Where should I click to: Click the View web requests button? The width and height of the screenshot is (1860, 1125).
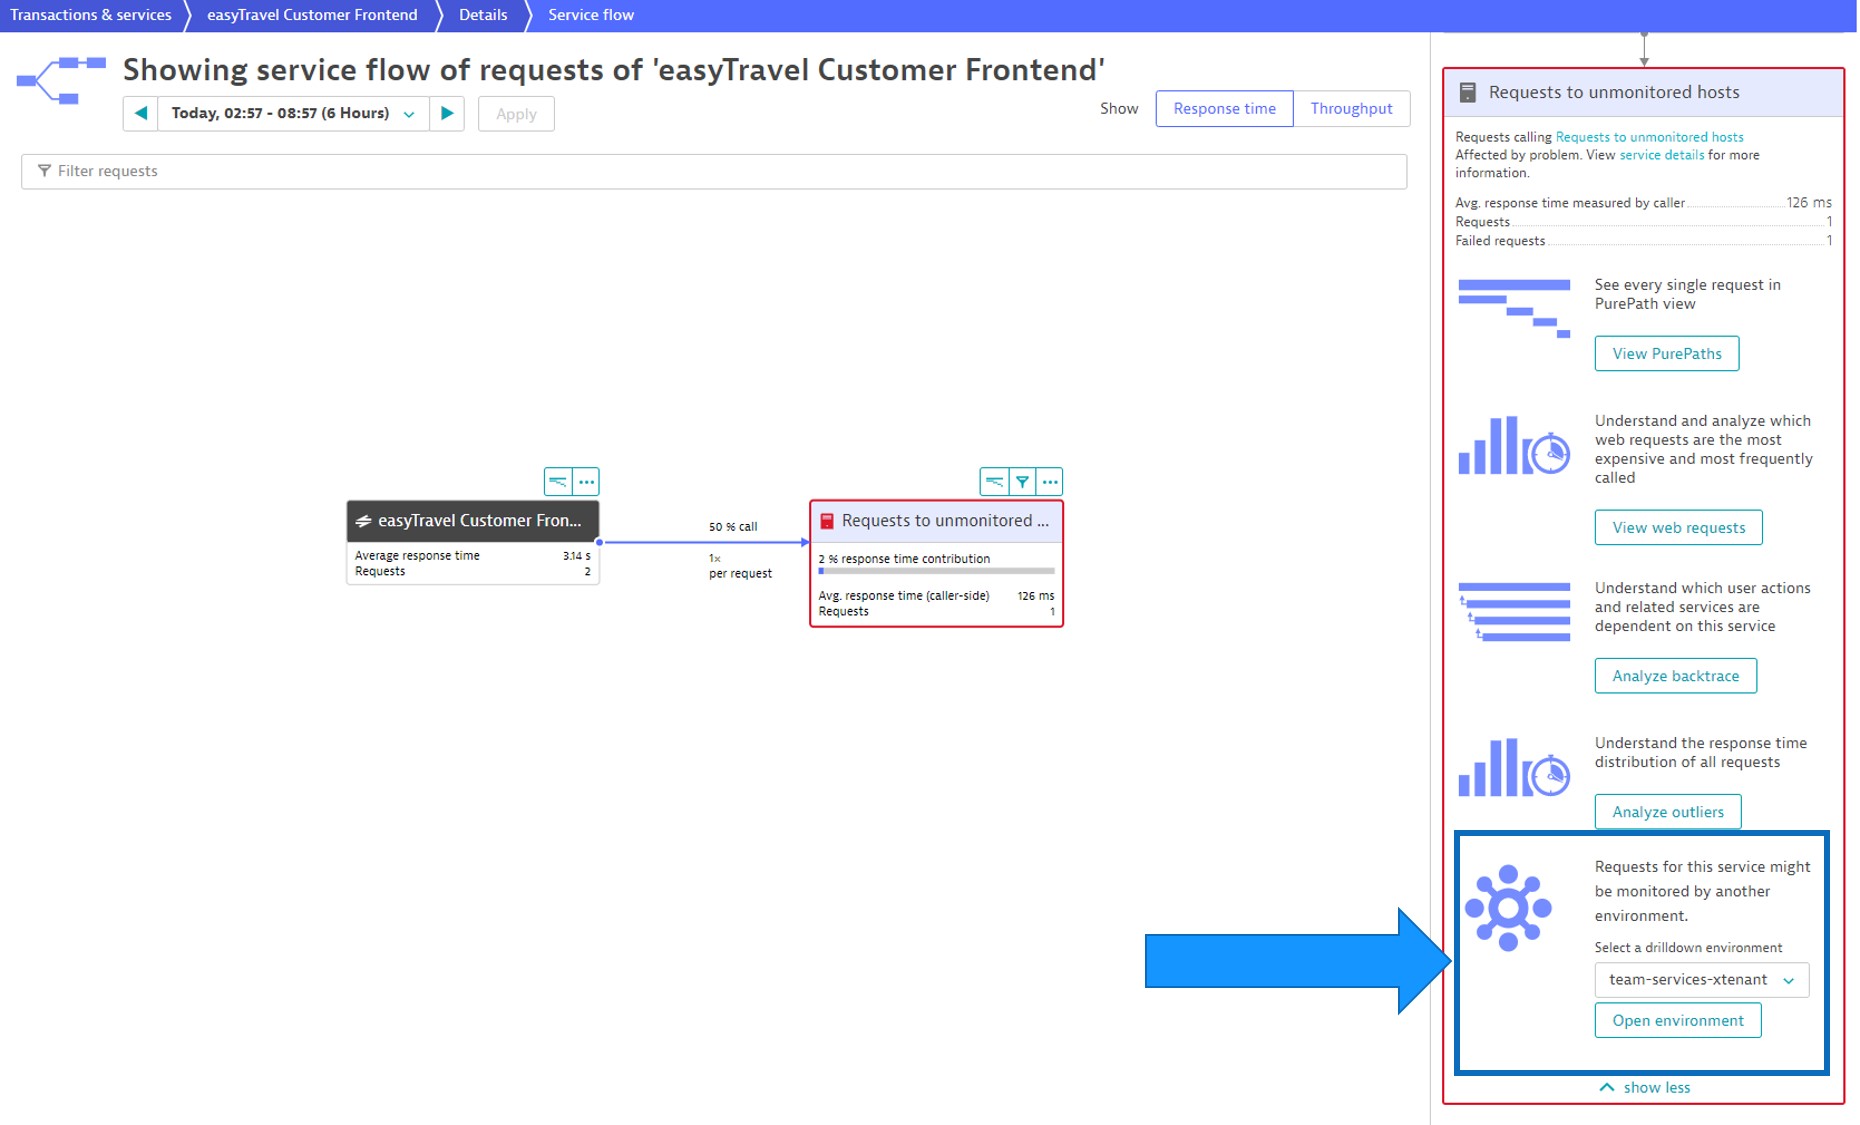point(1678,527)
